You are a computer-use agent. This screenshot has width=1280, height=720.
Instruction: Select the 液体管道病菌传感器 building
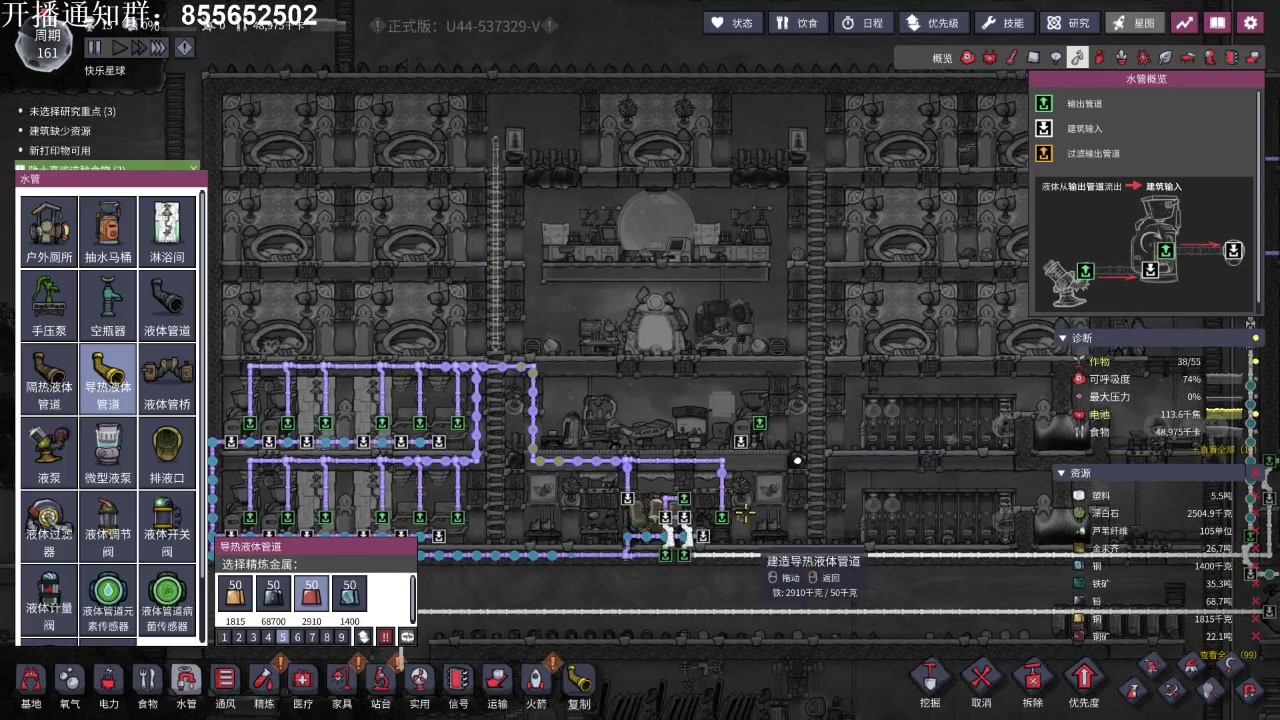(167, 600)
